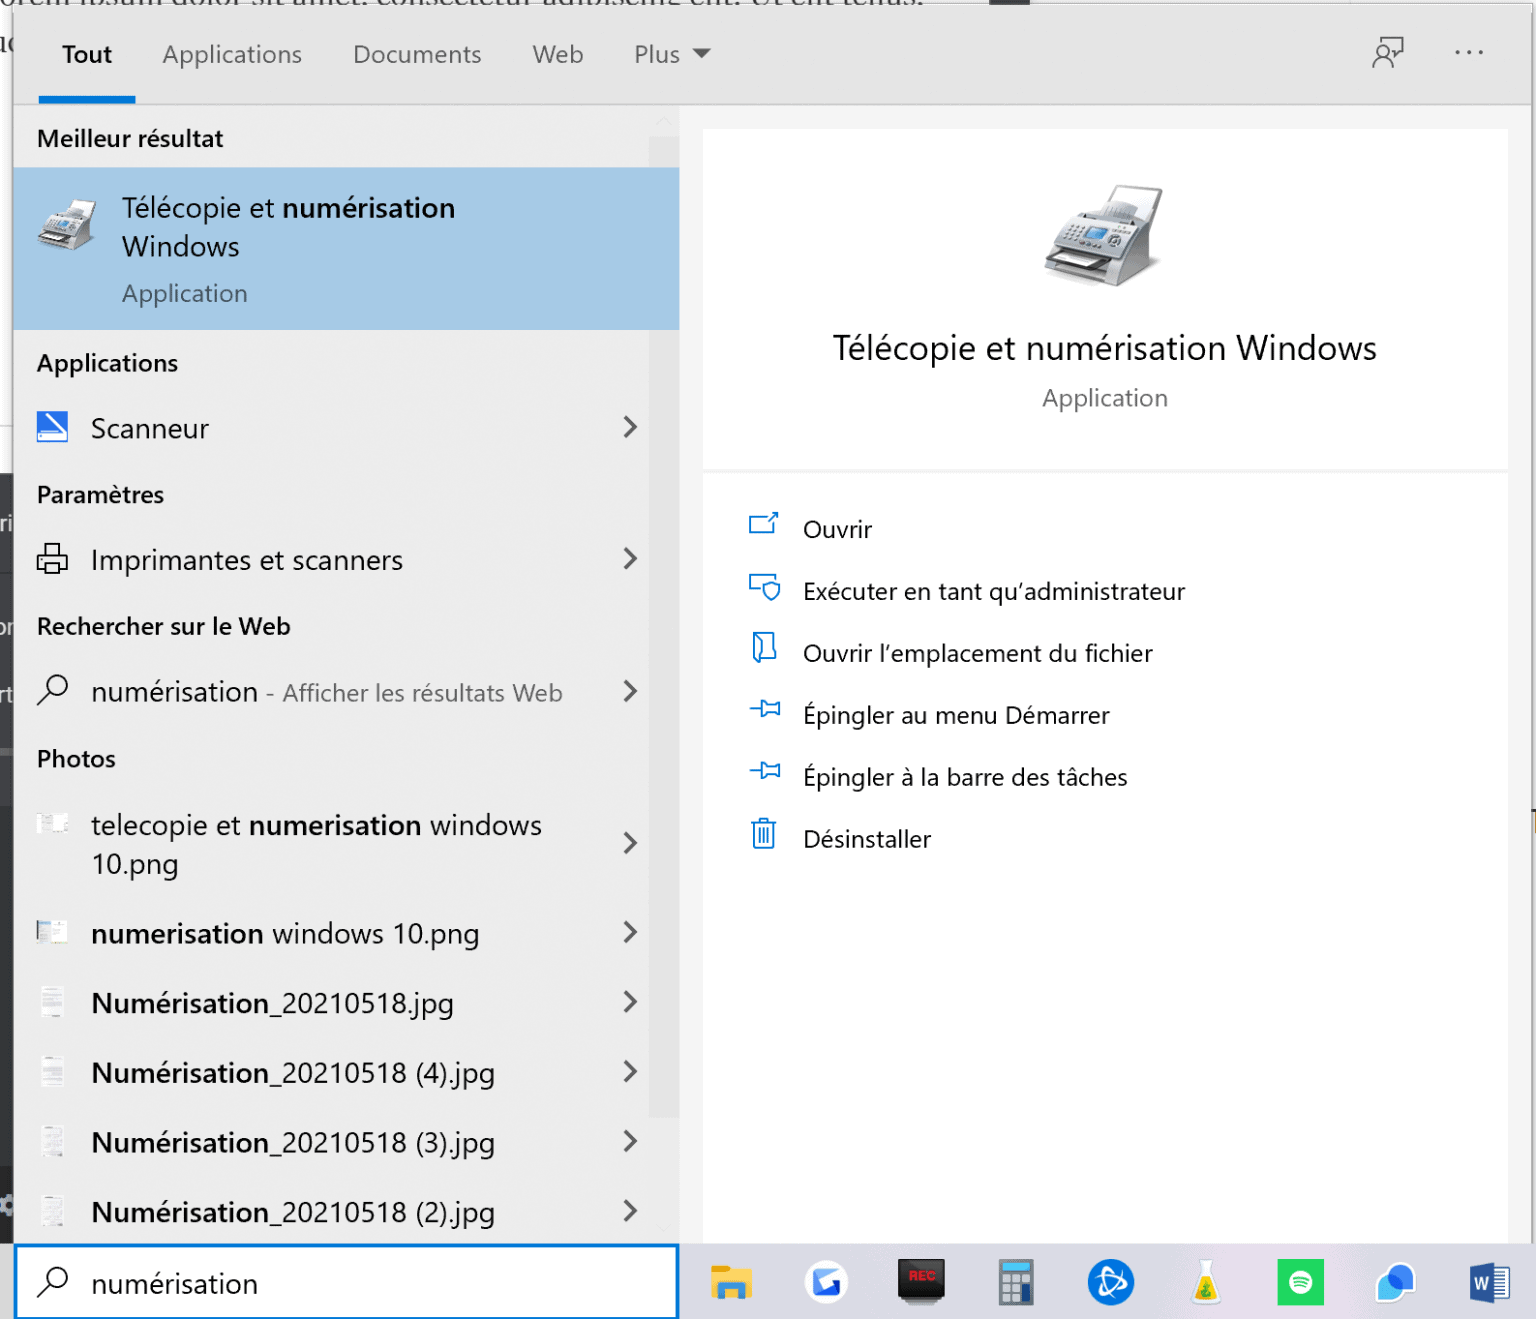Expand the Imprimantes et scanners chevron
Screen dimensions: 1536x1319
[x=630, y=559]
